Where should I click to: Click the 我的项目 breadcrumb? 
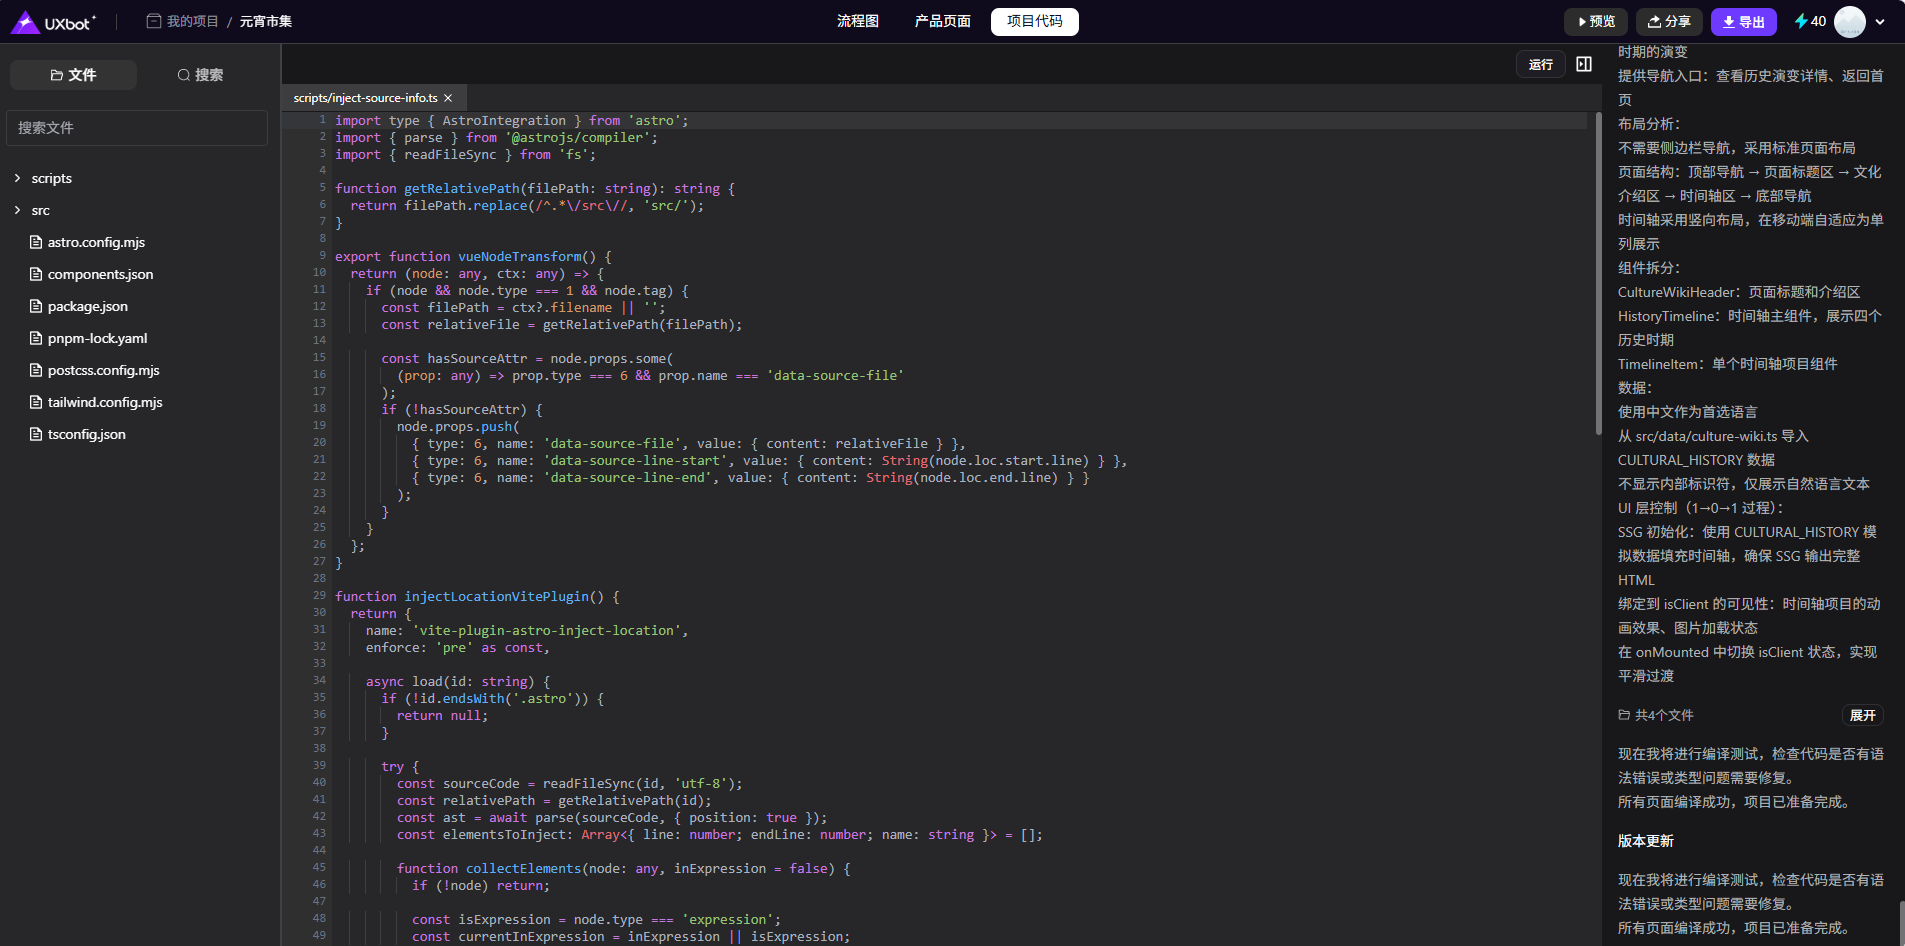191,21
